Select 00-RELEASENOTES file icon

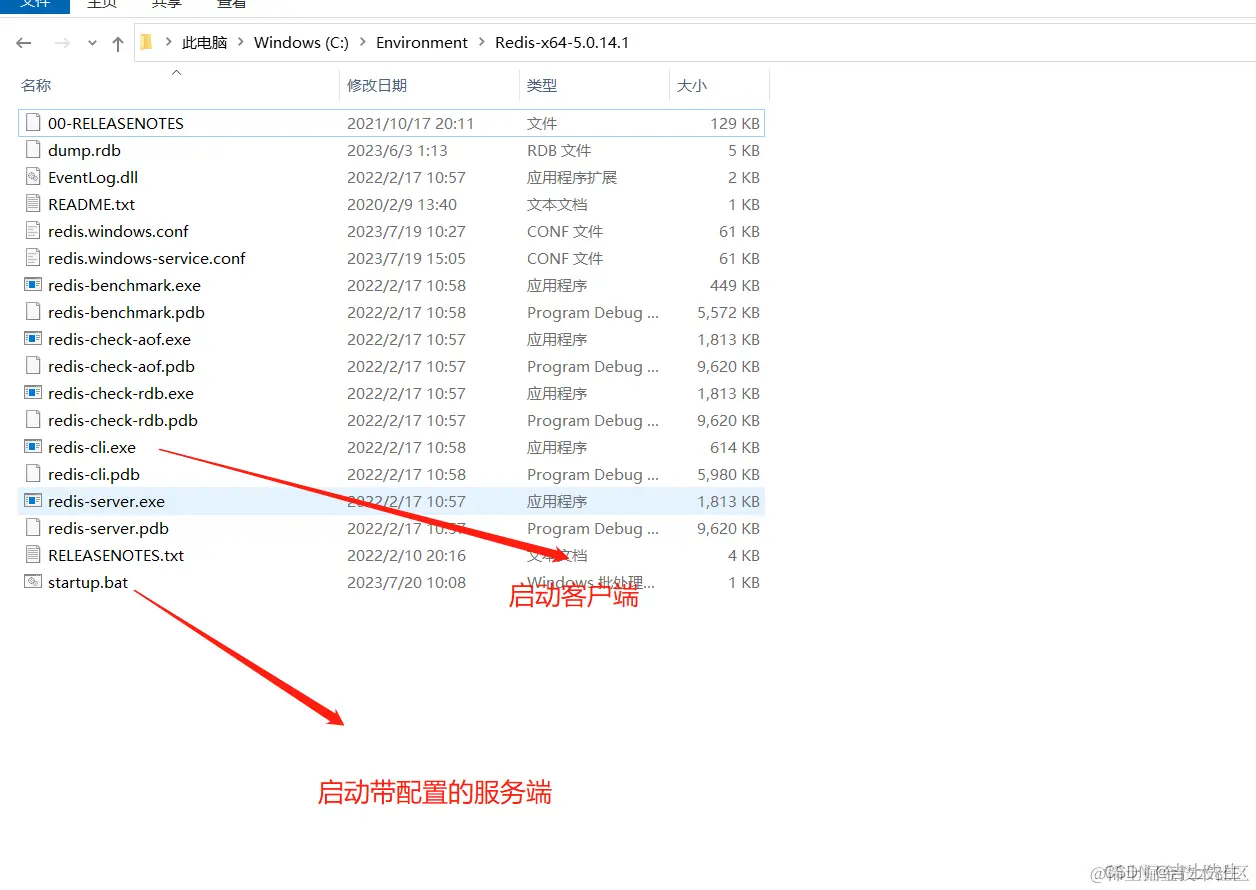[33, 123]
